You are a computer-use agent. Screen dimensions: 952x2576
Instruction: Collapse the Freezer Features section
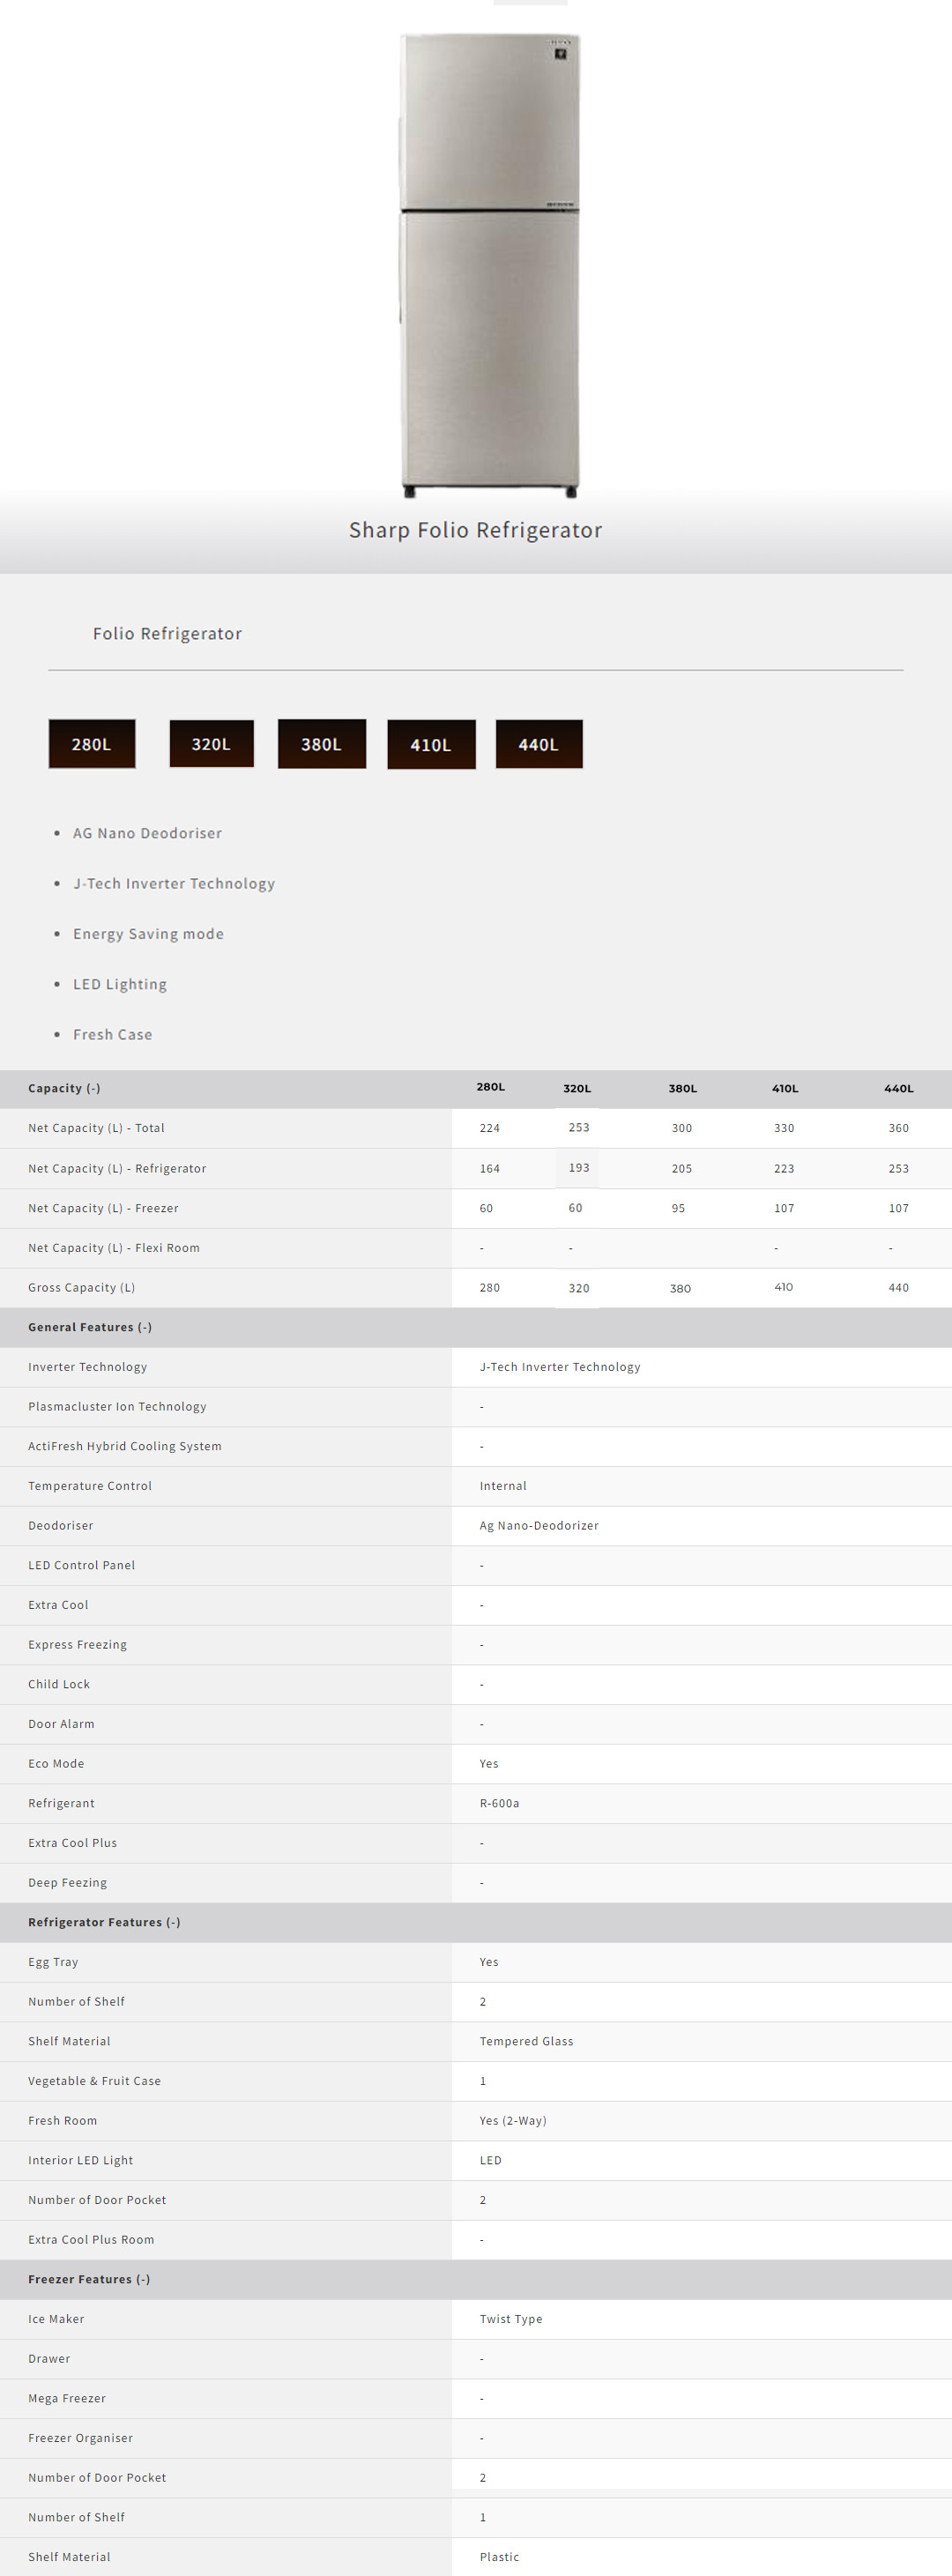(89, 2279)
